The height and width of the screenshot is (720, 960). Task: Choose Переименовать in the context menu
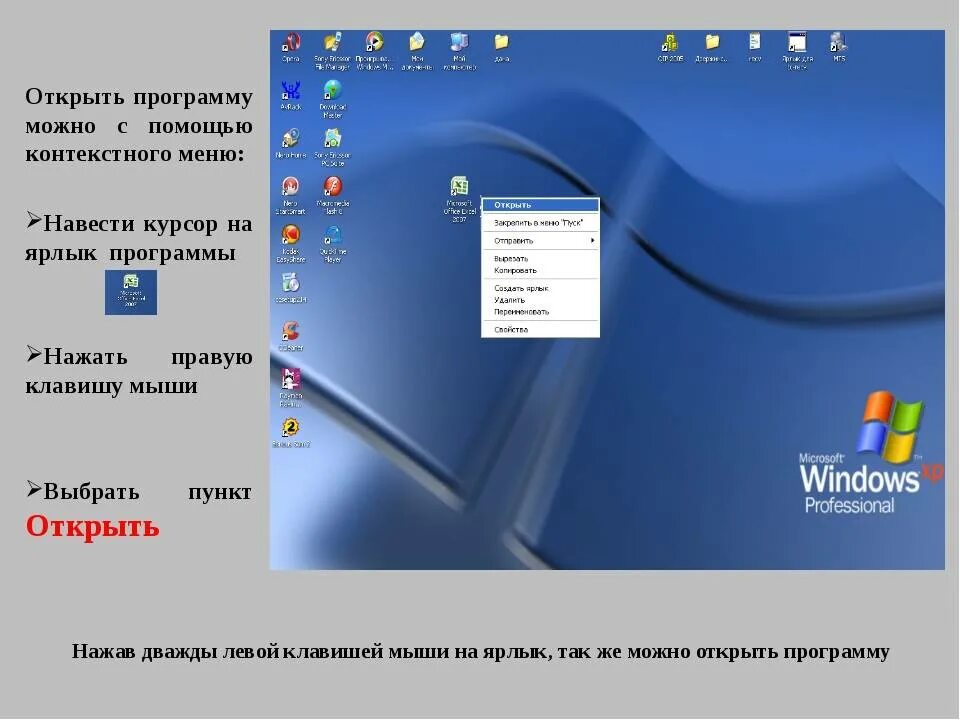pos(541,312)
